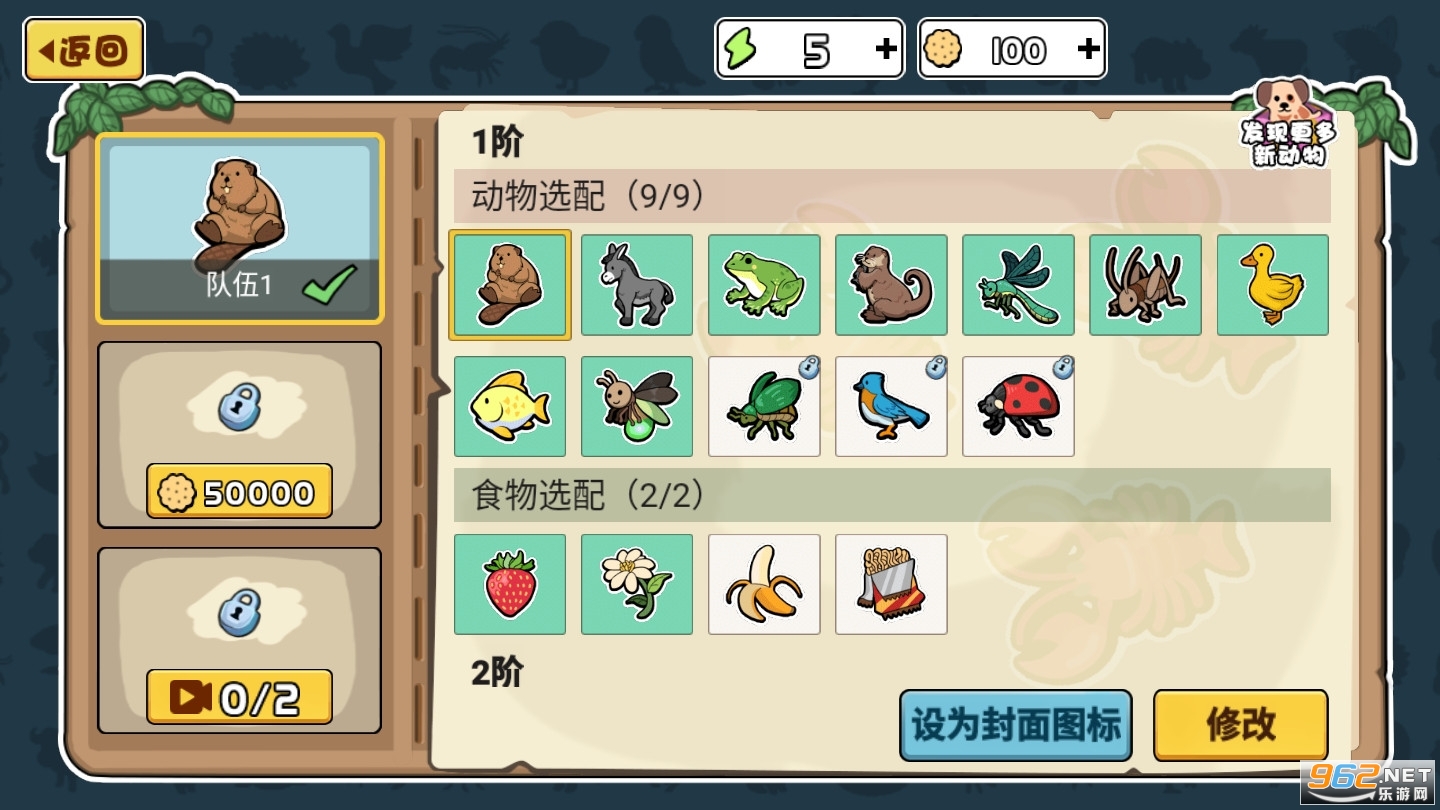
Task: Add more cookies with plus button
Action: (1089, 49)
